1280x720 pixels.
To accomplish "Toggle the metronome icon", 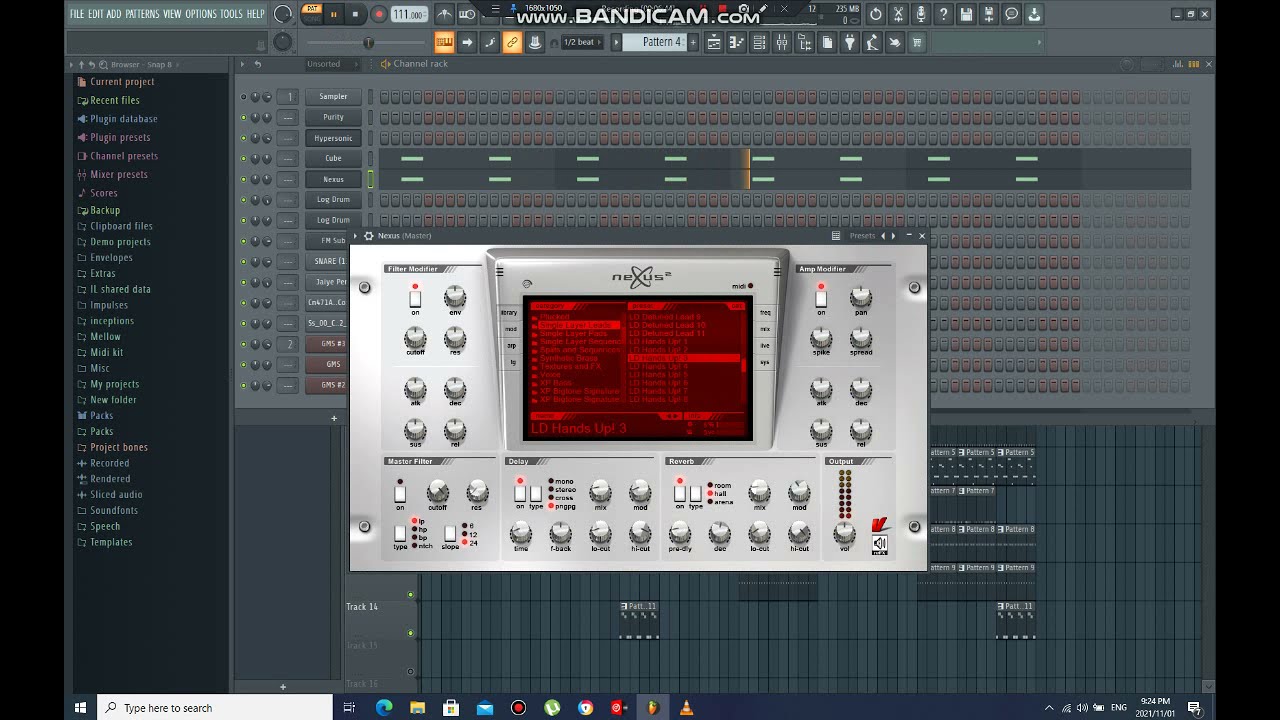I will pos(444,14).
